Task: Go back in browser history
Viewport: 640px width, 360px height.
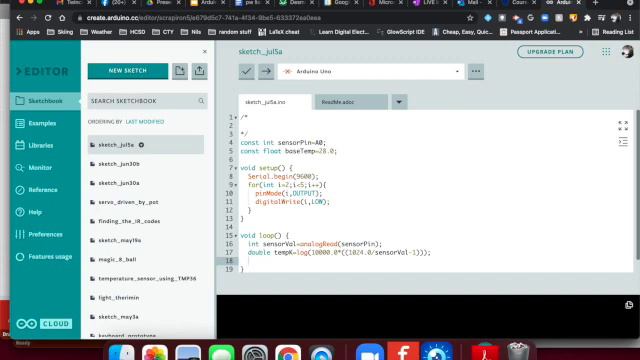Action: (20, 18)
